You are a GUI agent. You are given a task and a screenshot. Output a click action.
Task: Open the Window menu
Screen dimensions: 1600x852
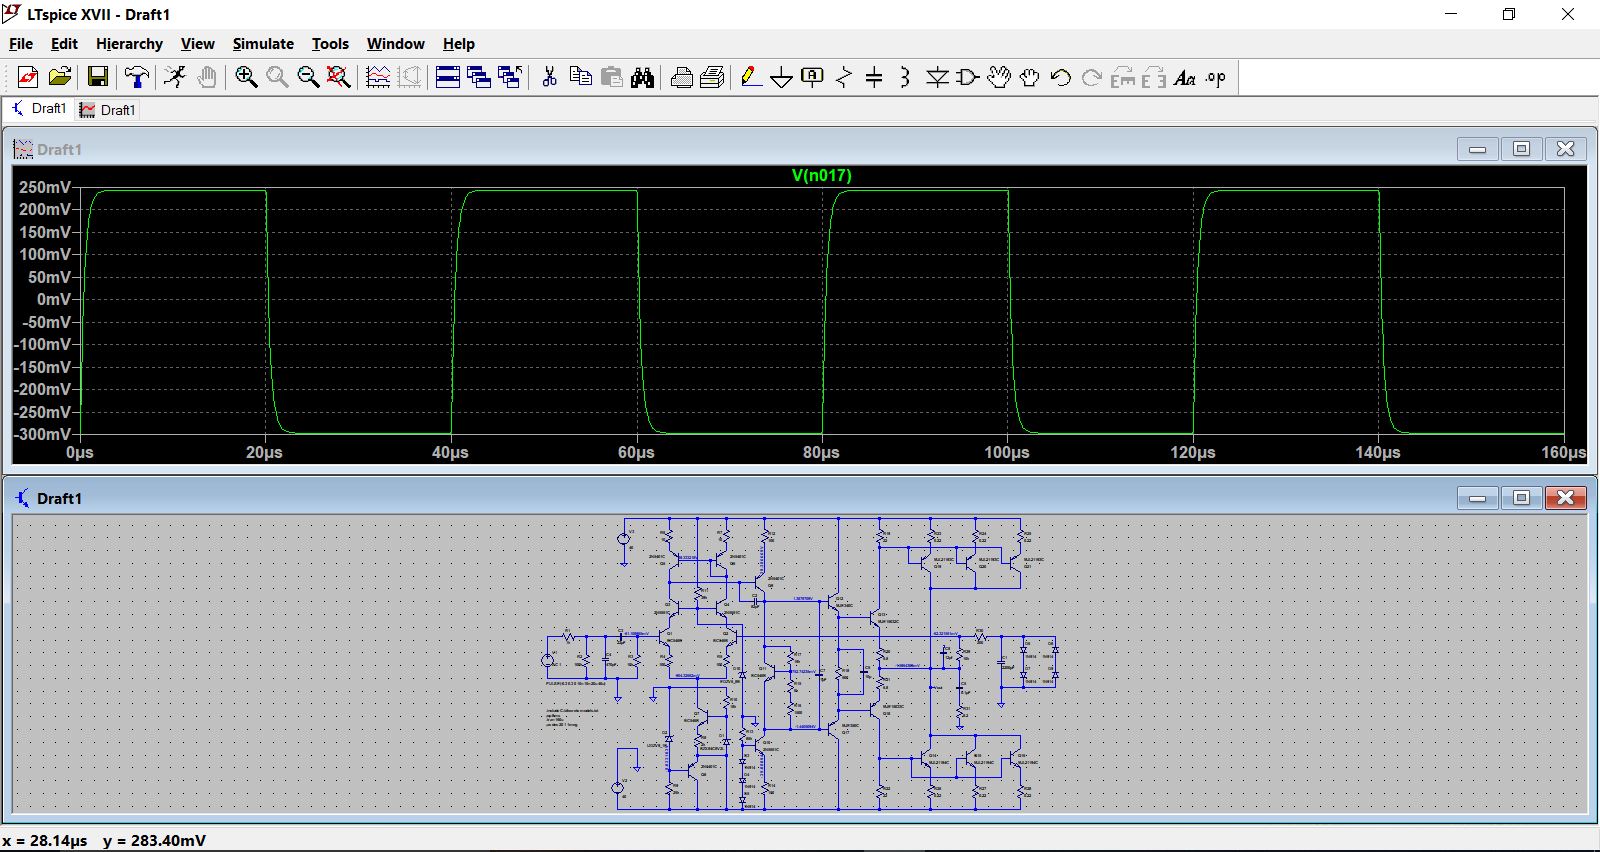pyautogui.click(x=395, y=43)
